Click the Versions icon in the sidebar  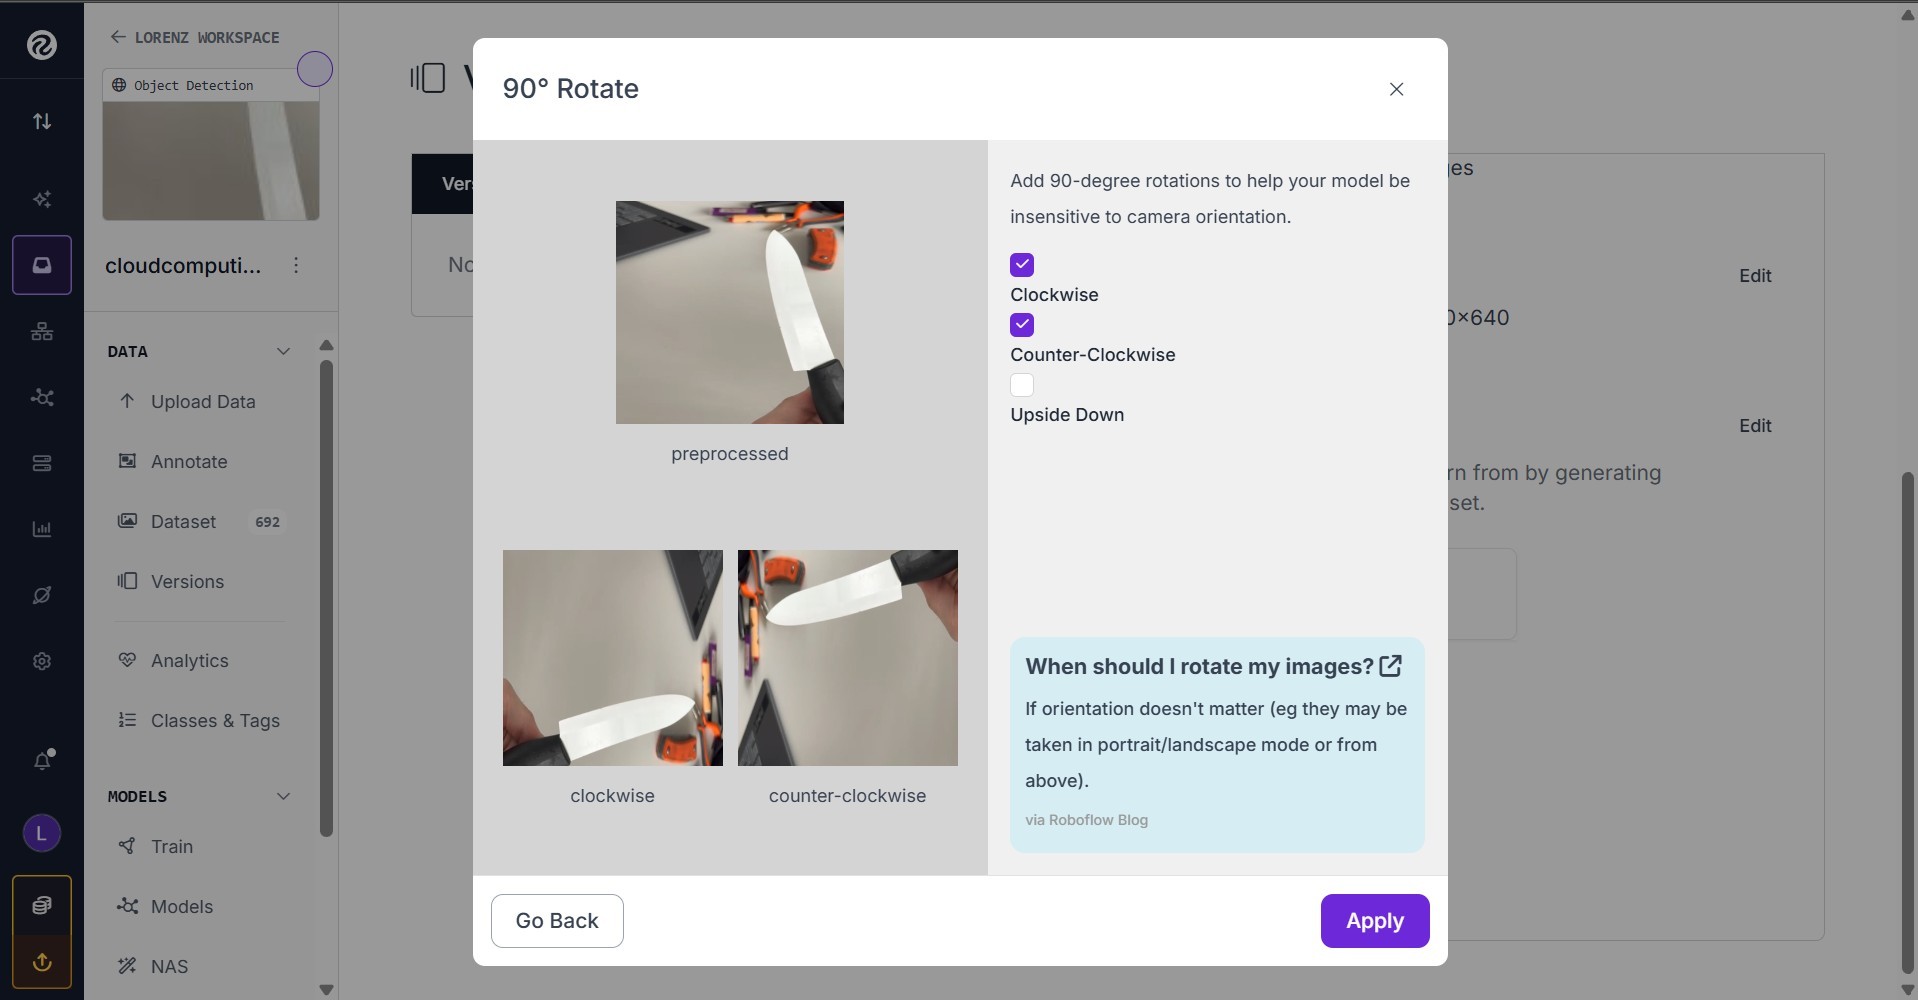coord(127,581)
